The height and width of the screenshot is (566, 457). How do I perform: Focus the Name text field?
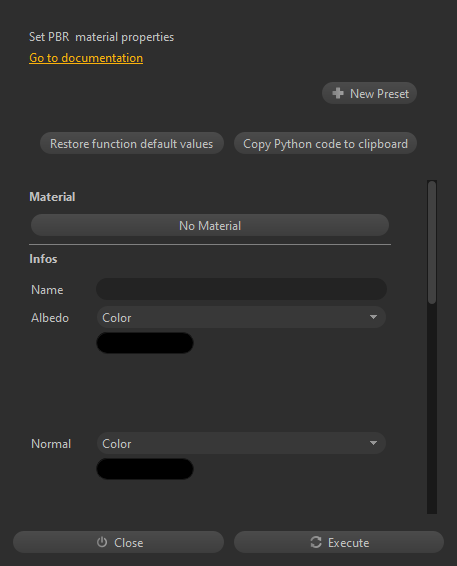[241, 289]
